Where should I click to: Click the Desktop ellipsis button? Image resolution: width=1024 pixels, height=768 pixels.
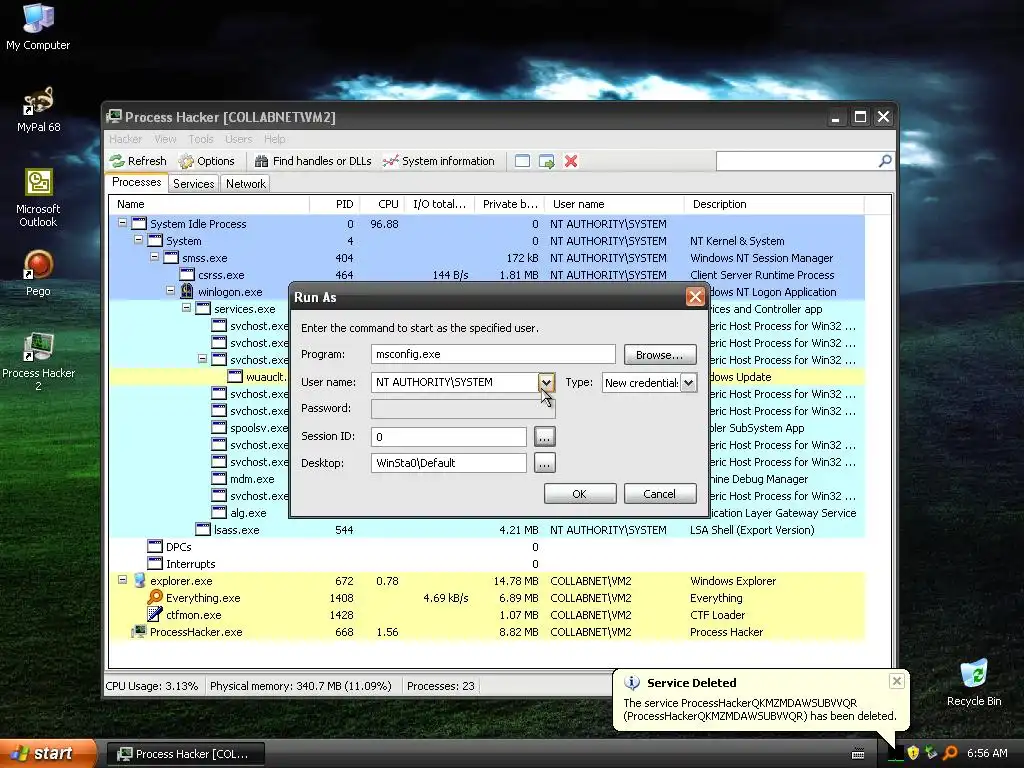(545, 463)
